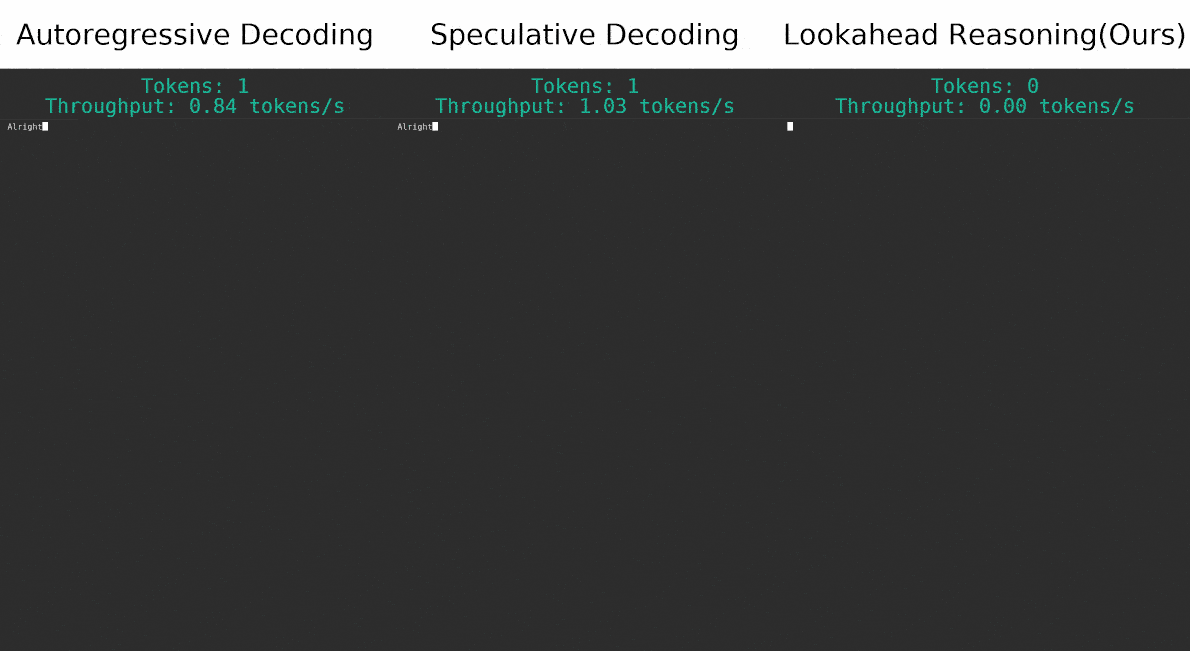Select the Tokens: 1 counter under Speculative Decoding
This screenshot has width=1190, height=651.
coord(584,86)
